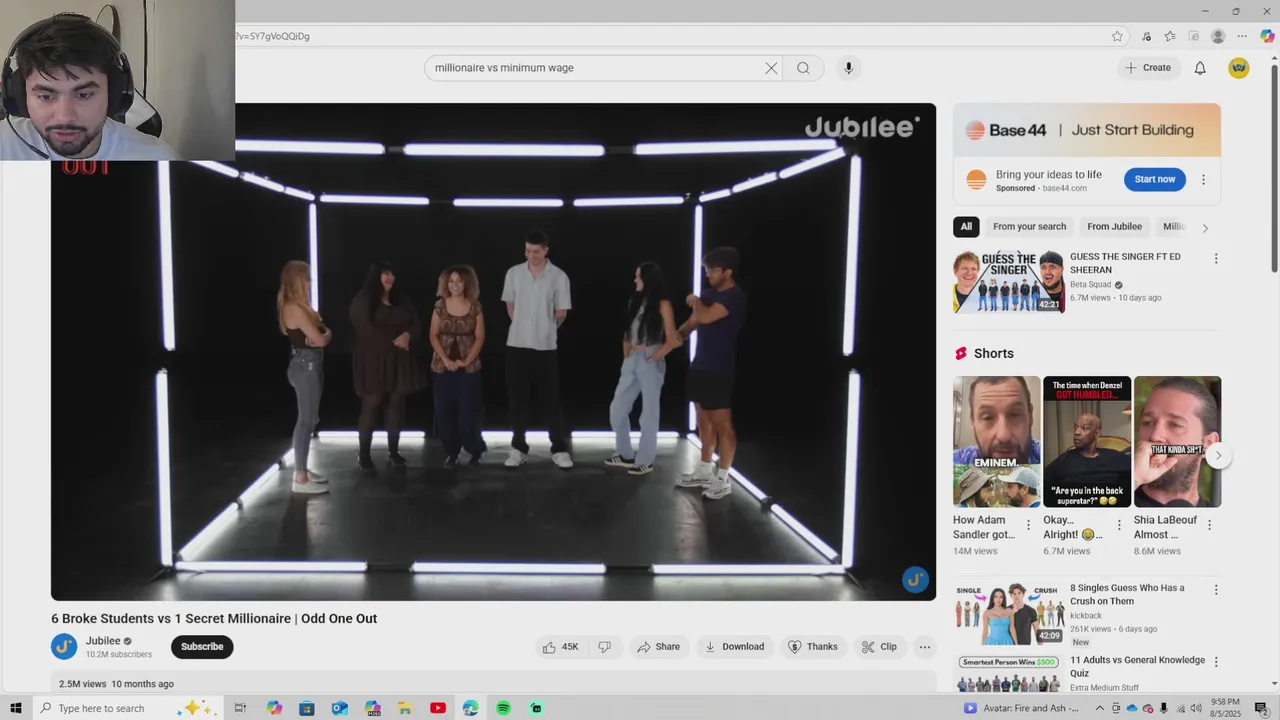Open options for Okay... Alright short

(x=1119, y=525)
